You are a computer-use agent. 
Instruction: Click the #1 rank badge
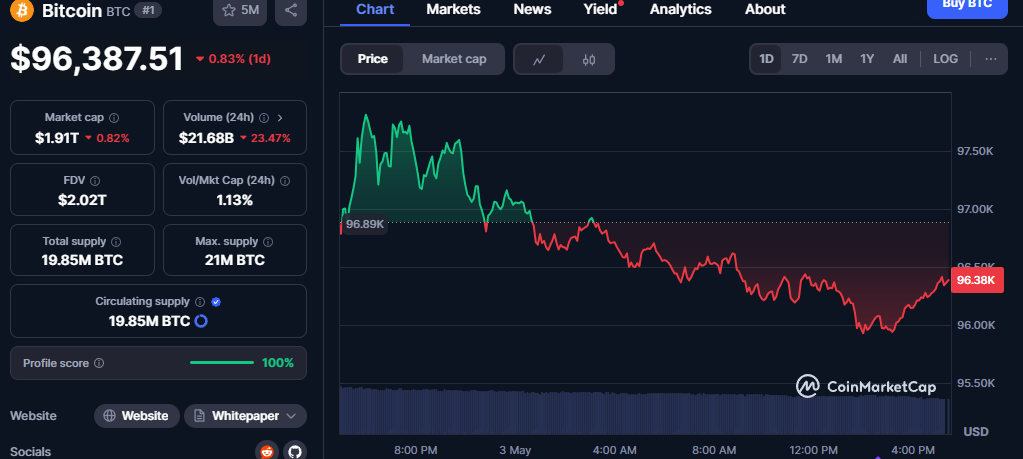pos(147,10)
